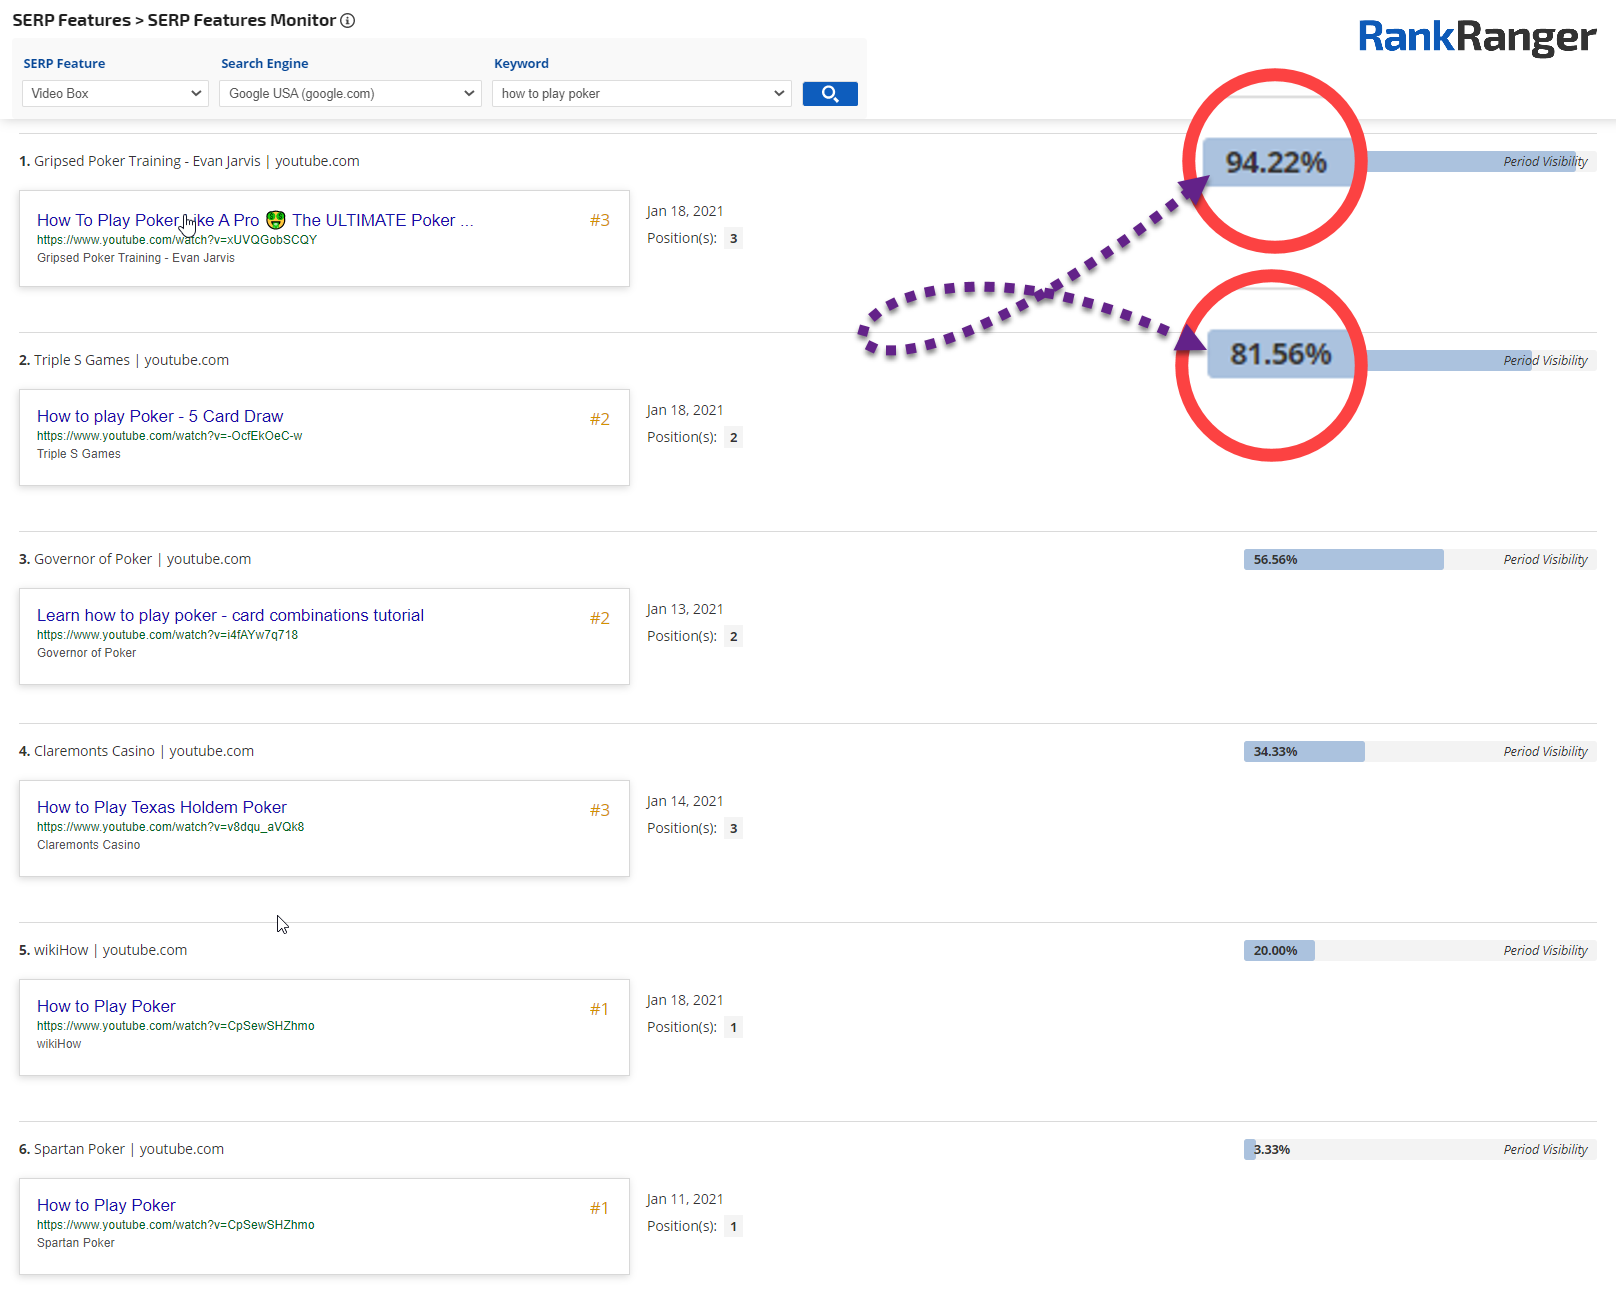
Task: Click the #3 rank in the Gripsed Poker card
Action: (x=599, y=220)
